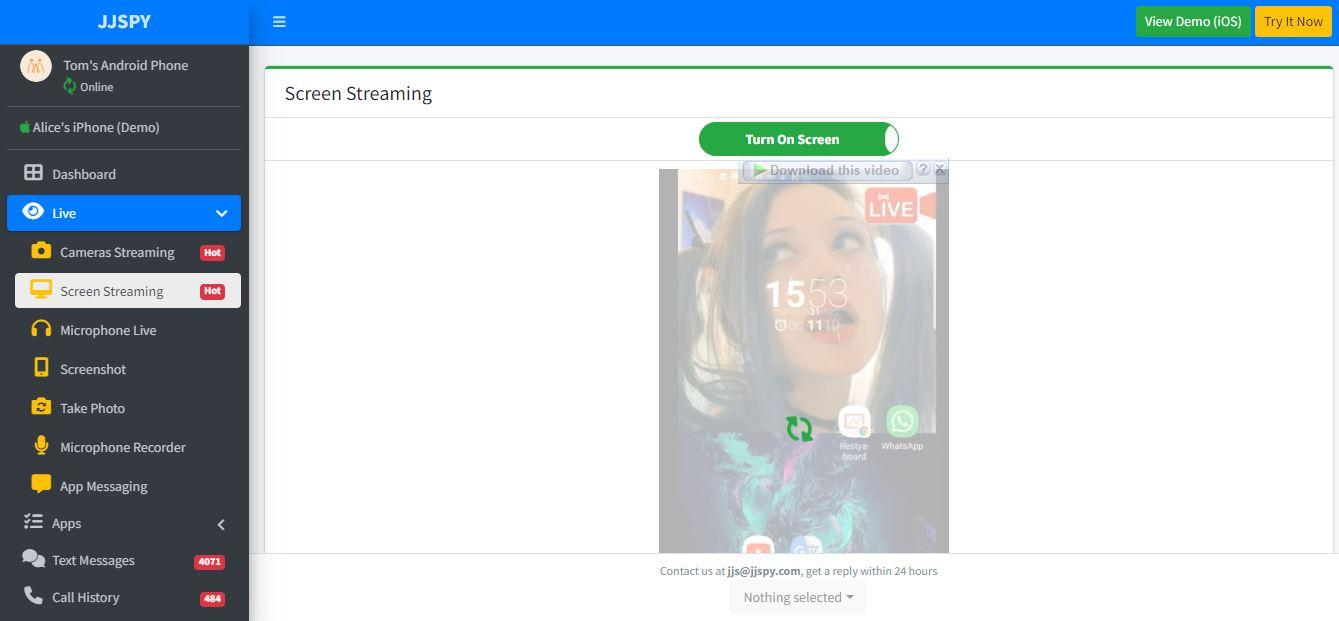Click the green sync icon beside Online

point(69,86)
